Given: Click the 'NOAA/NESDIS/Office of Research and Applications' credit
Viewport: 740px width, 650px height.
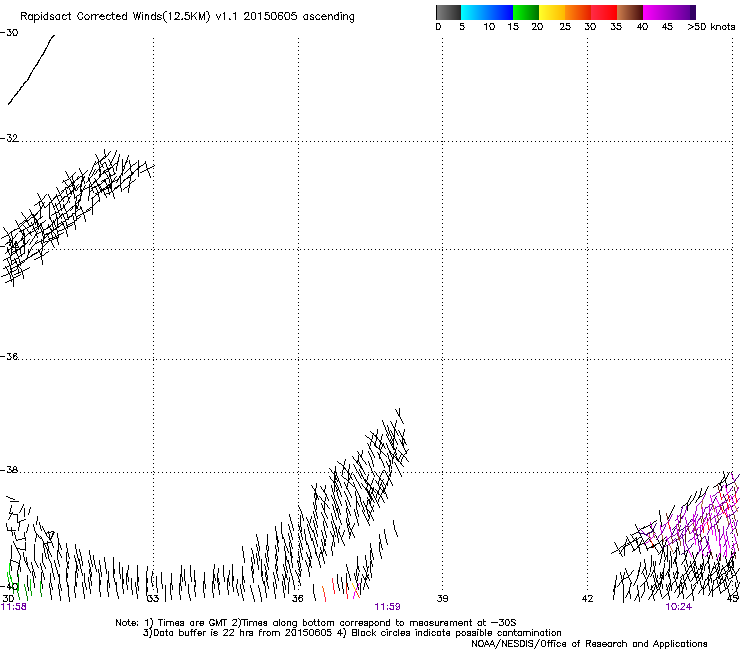Looking at the screenshot, I should click(x=589, y=644).
